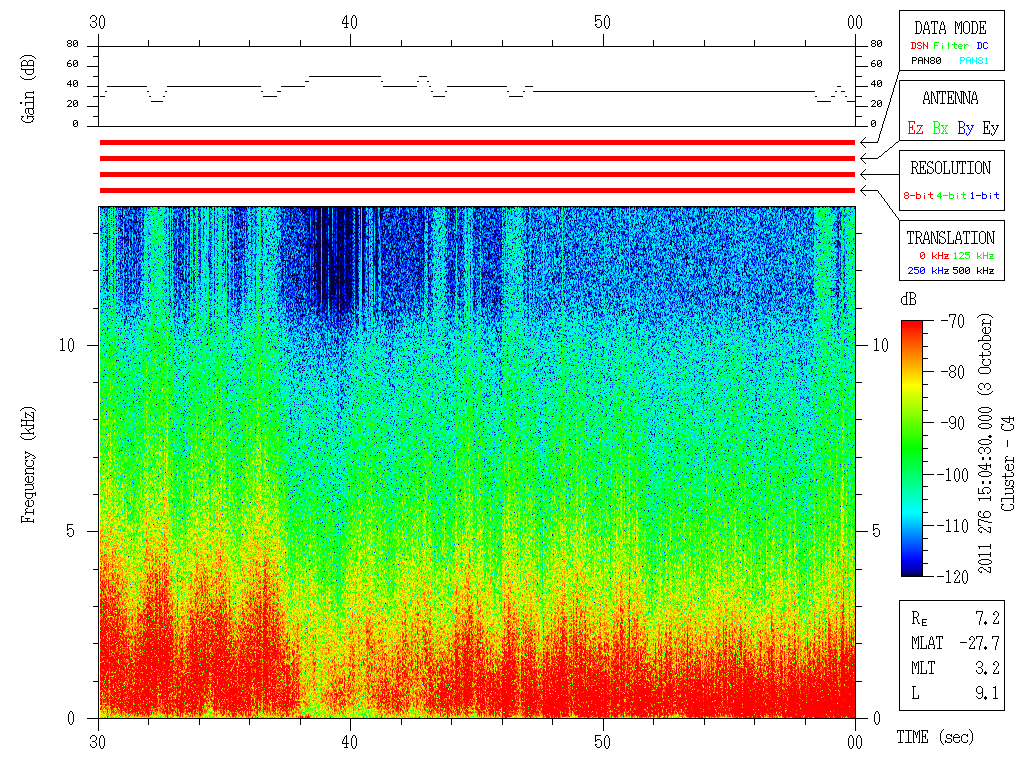Click the 80 label on the left gain axis
This screenshot has height=768, width=1024.
(x=72, y=44)
